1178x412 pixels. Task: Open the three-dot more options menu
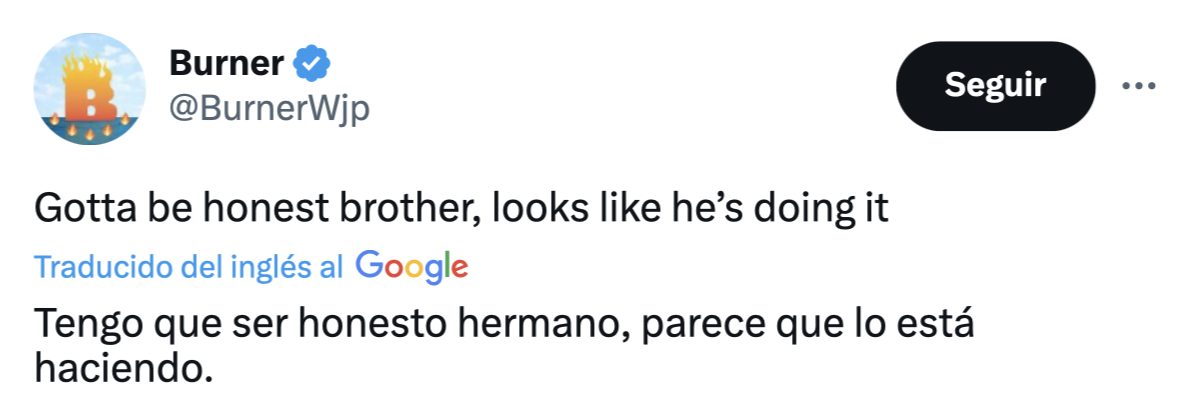point(1138,86)
